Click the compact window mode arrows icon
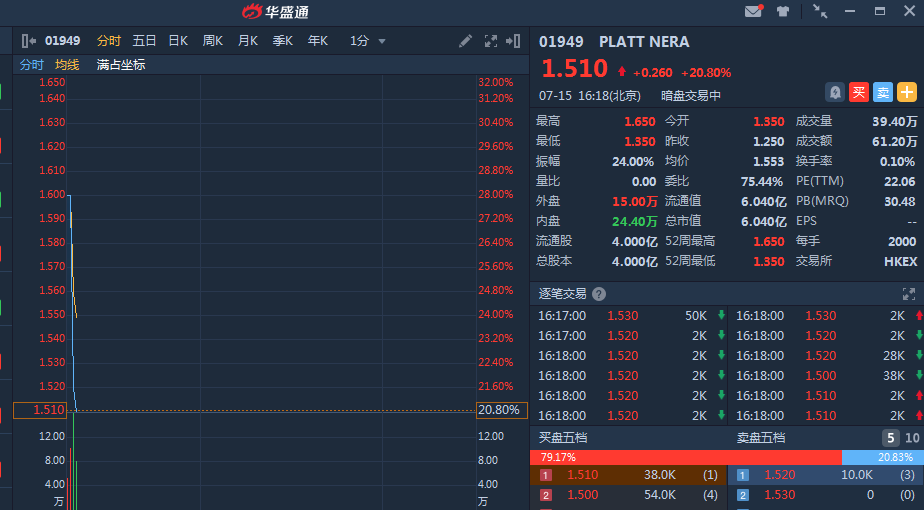The height and width of the screenshot is (510, 924). tap(820, 12)
